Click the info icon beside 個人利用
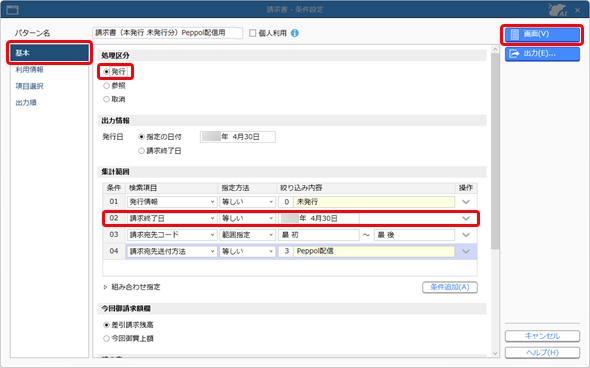Viewport: 590px width, 368px height. pyautogui.click(x=295, y=33)
